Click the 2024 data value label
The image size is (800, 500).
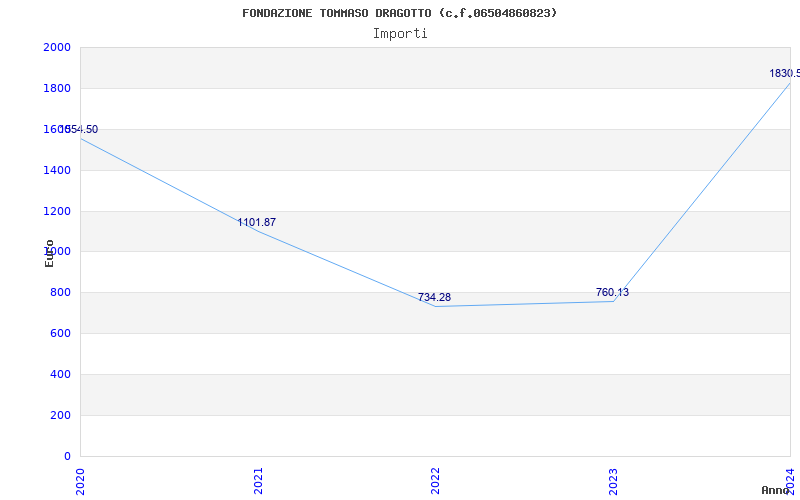coord(785,73)
